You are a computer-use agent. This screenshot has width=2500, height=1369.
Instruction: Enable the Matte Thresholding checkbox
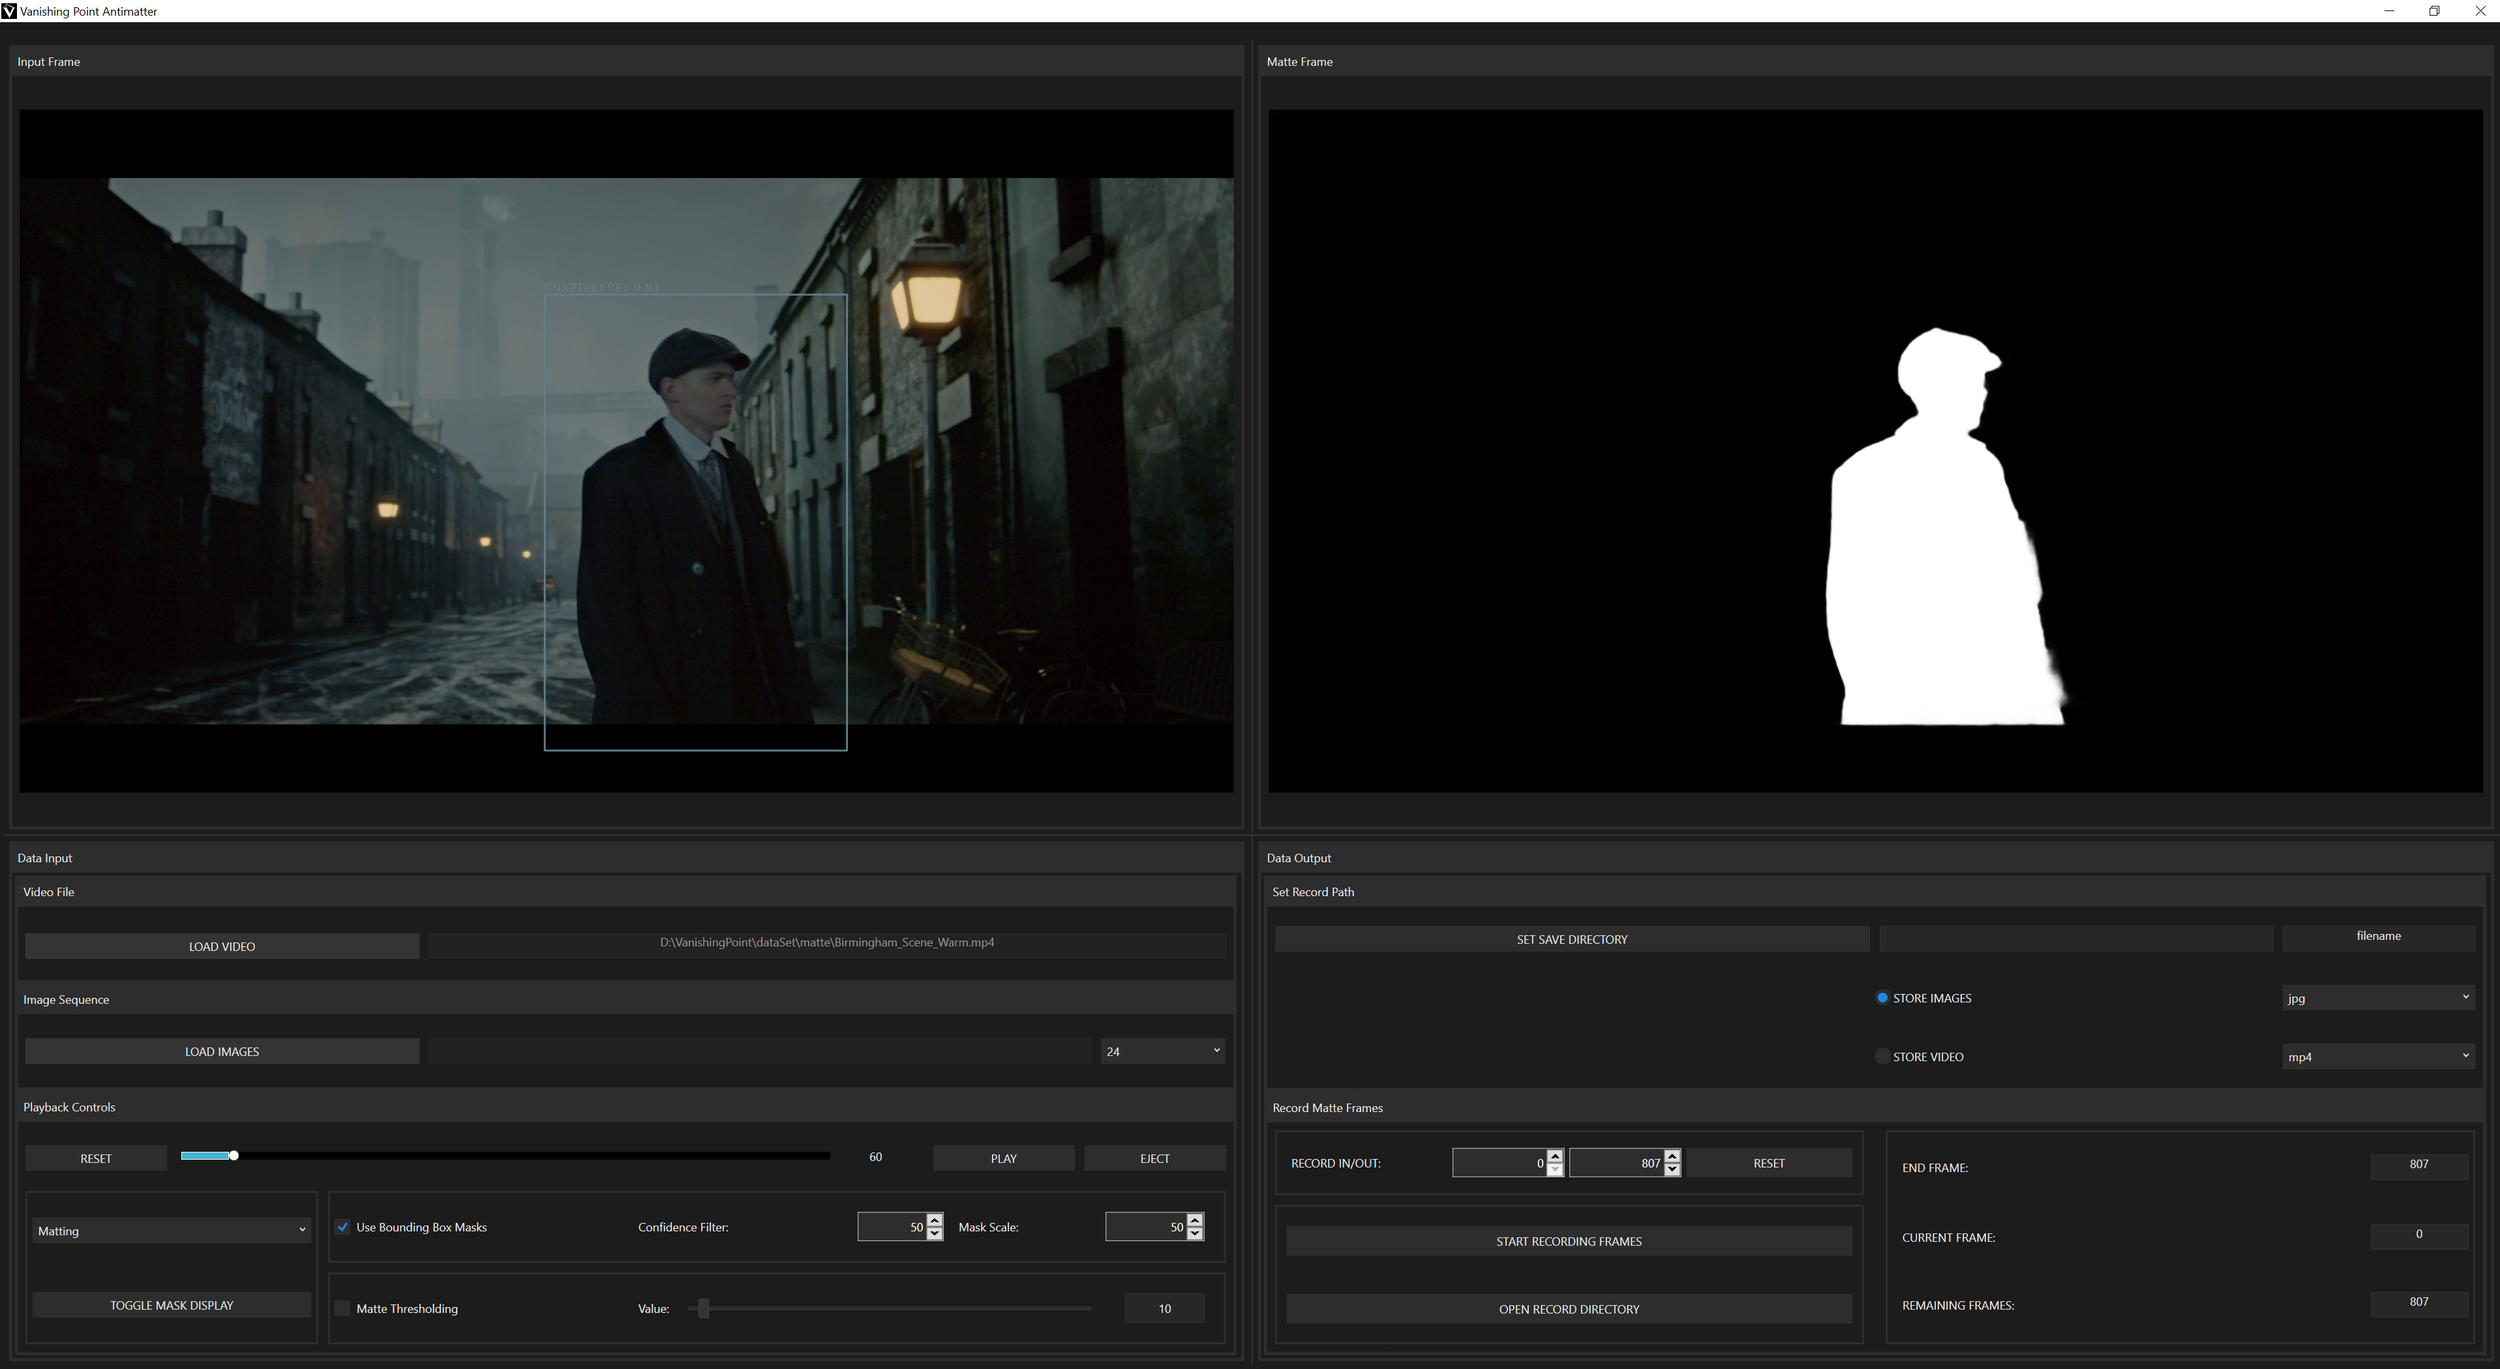(x=343, y=1308)
